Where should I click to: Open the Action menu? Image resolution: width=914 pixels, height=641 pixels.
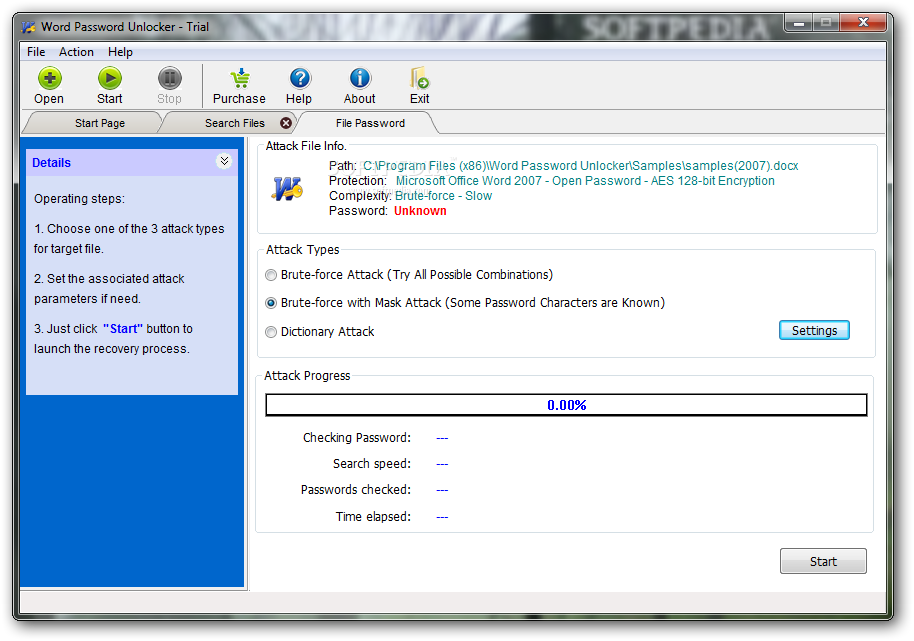coord(76,52)
